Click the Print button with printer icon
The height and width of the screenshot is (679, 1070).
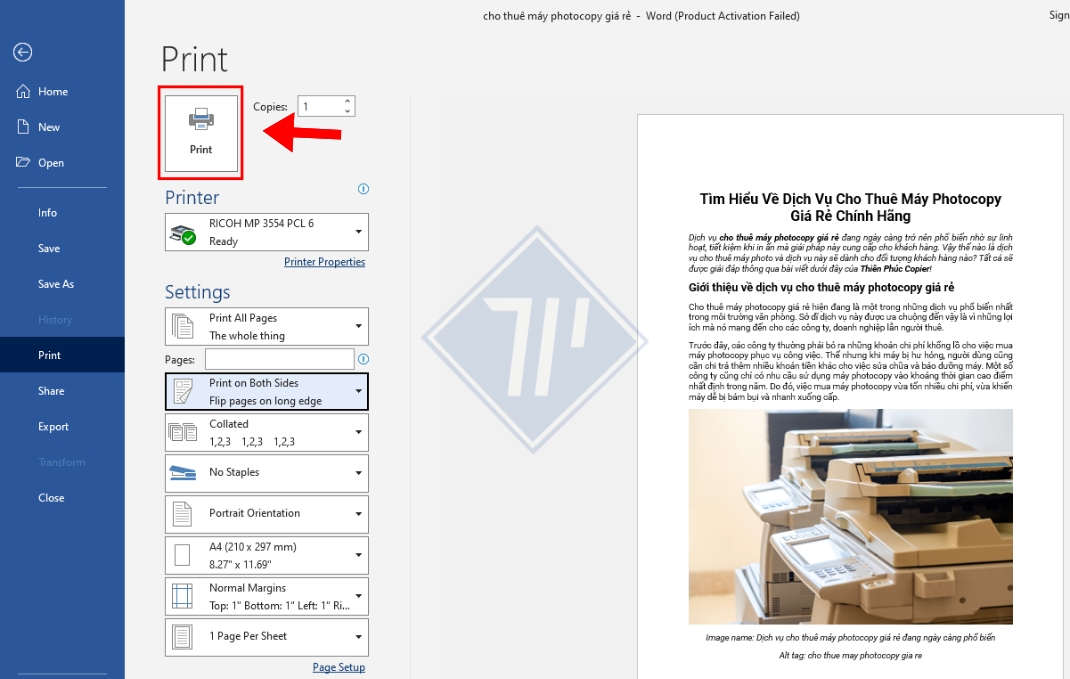[201, 133]
